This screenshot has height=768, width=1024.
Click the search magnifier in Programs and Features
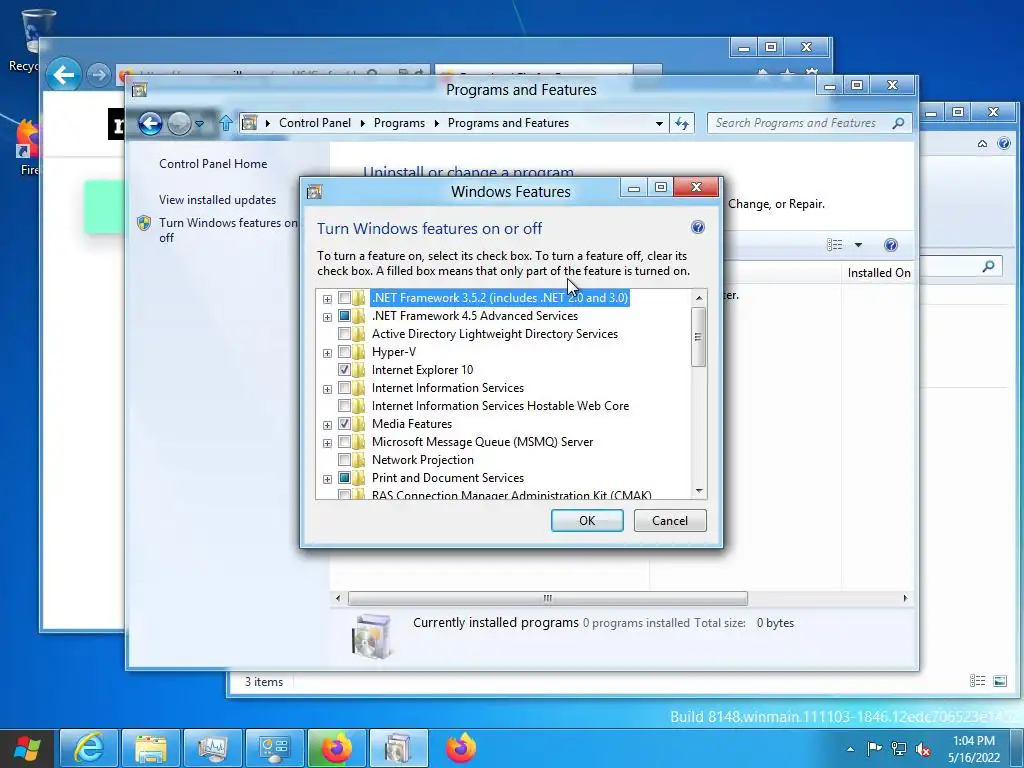pyautogui.click(x=899, y=123)
